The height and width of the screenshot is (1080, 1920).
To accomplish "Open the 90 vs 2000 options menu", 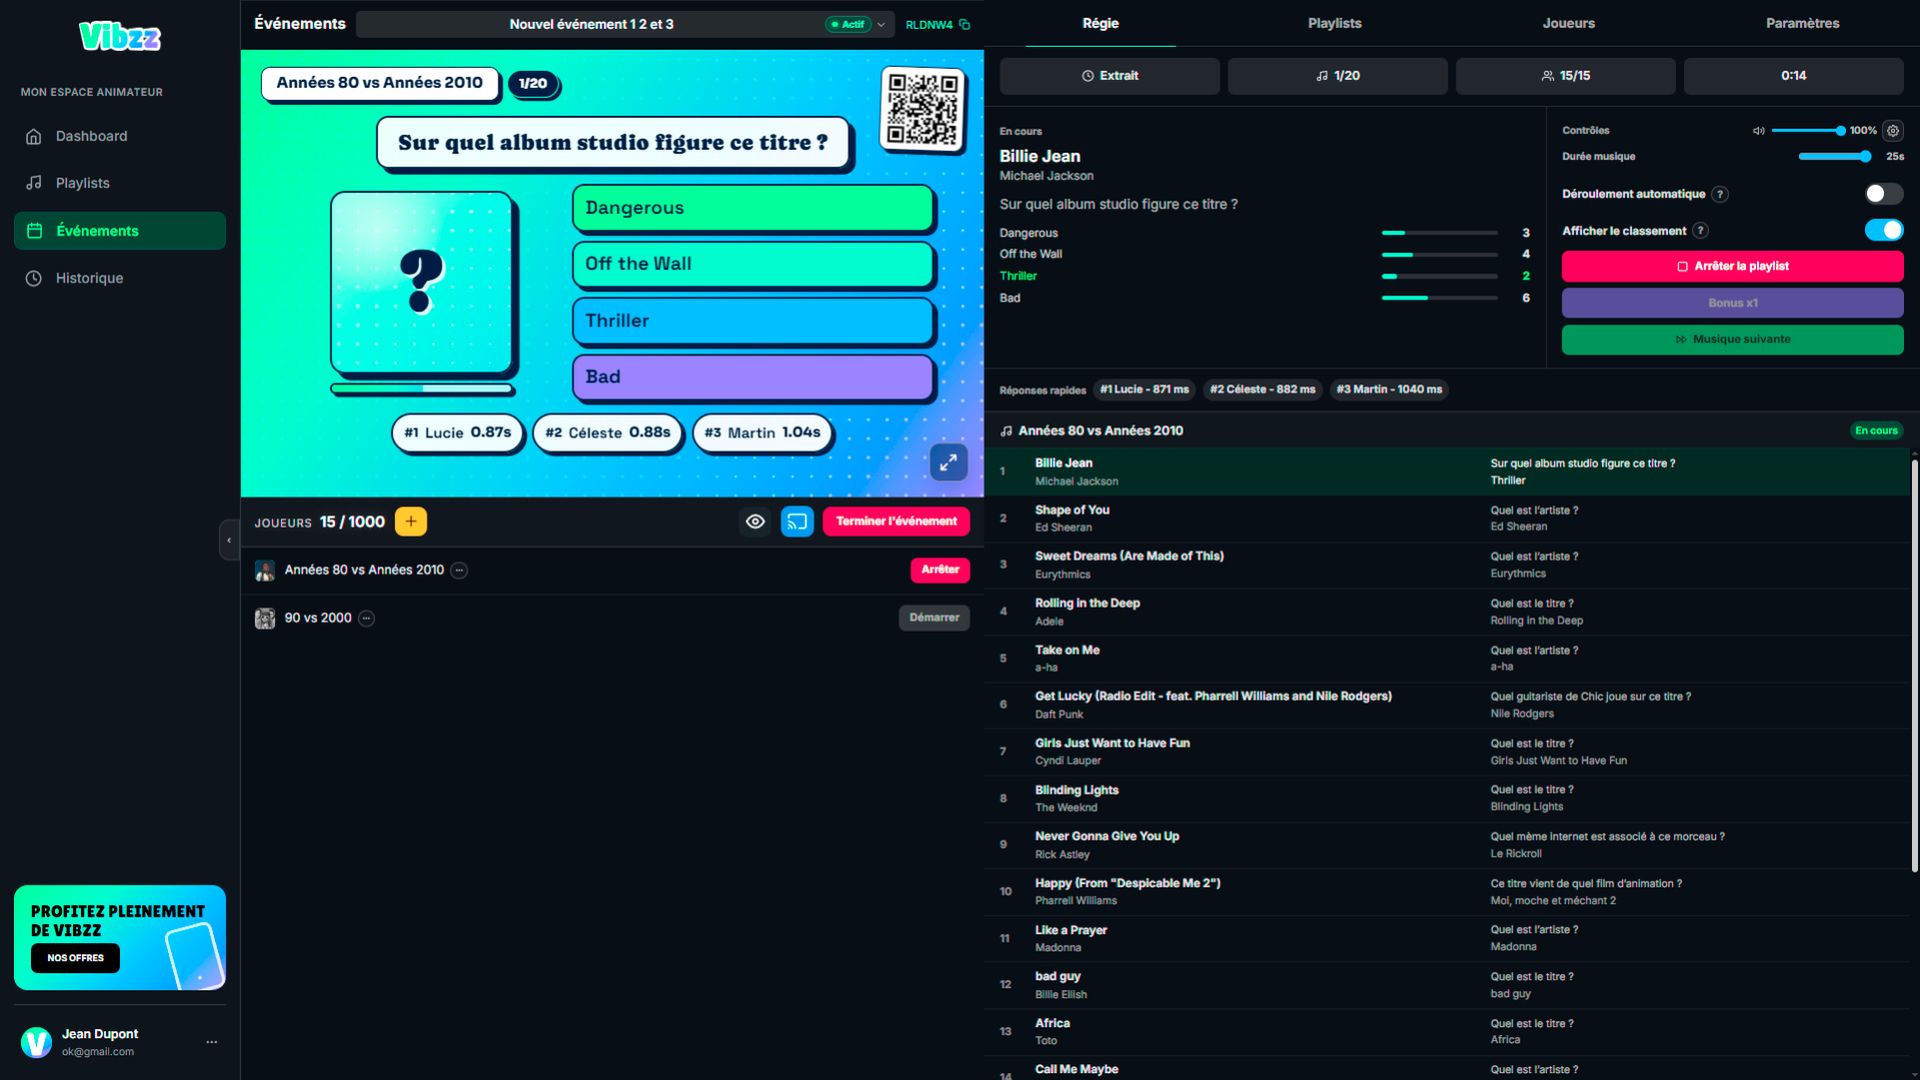I will [367, 618].
